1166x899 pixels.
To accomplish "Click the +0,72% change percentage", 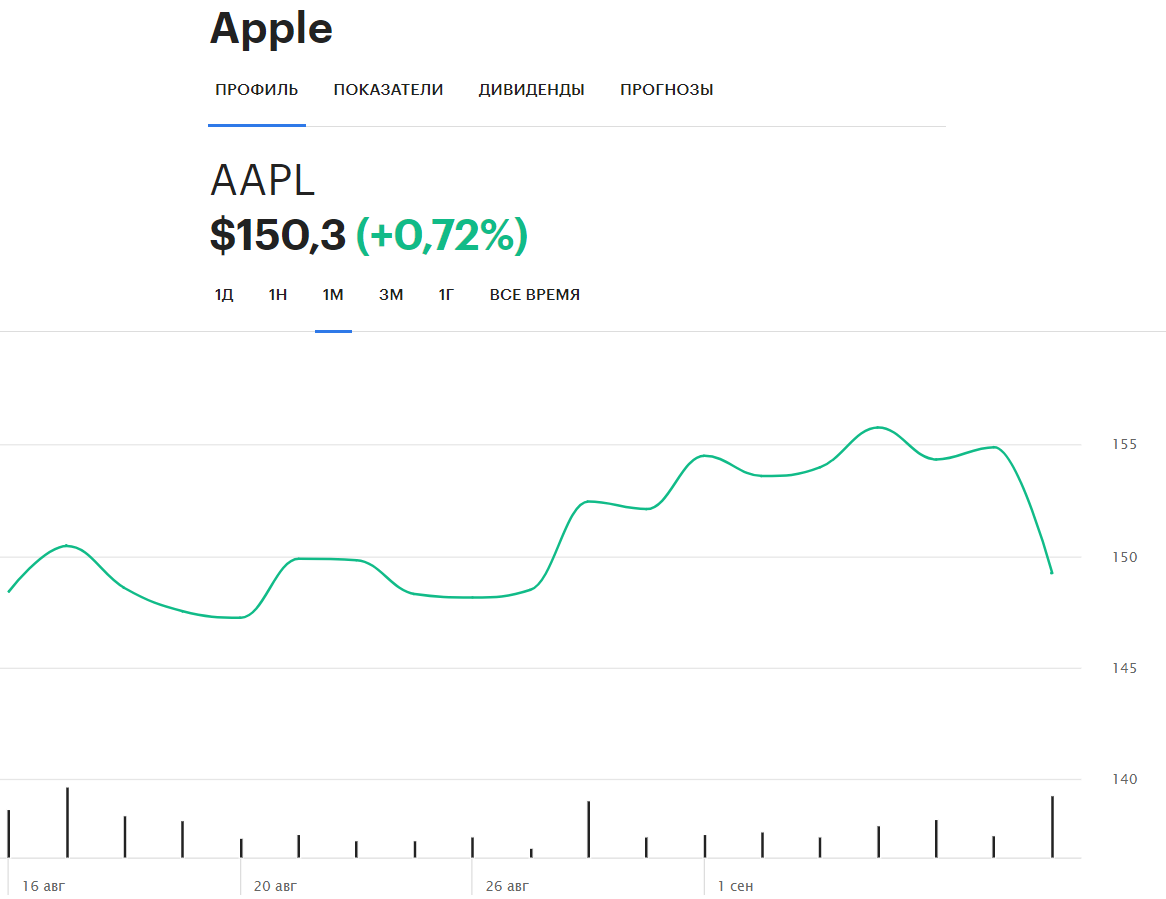I will [x=442, y=235].
